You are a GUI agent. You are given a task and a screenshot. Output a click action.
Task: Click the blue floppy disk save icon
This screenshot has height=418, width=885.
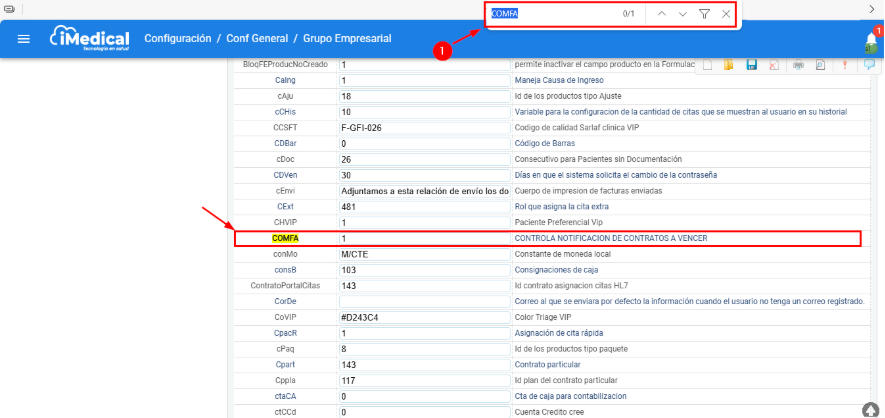click(752, 65)
